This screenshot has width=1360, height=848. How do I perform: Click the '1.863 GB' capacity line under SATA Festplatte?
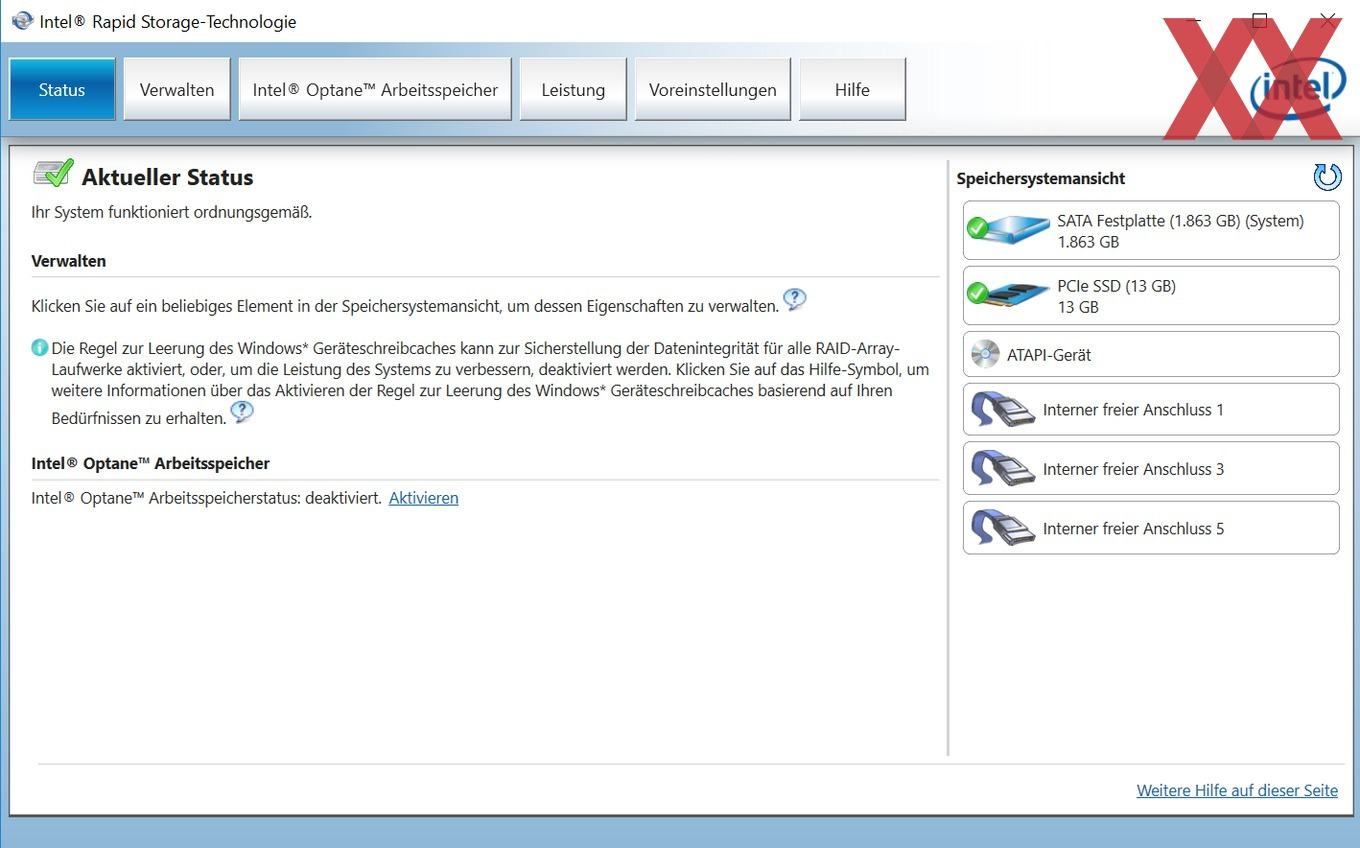click(1088, 241)
